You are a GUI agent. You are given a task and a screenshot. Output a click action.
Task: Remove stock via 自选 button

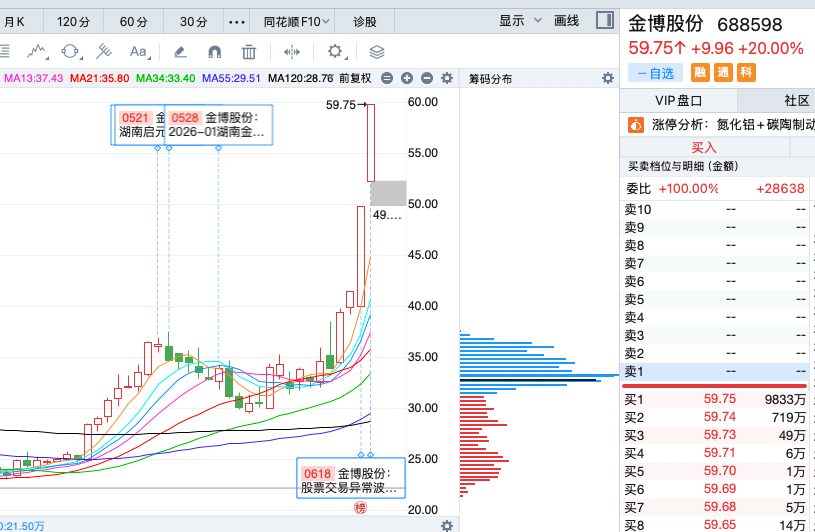(x=655, y=73)
